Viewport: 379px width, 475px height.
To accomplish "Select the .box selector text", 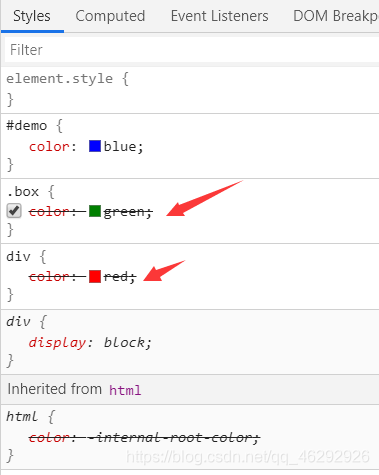I will click(x=23, y=191).
